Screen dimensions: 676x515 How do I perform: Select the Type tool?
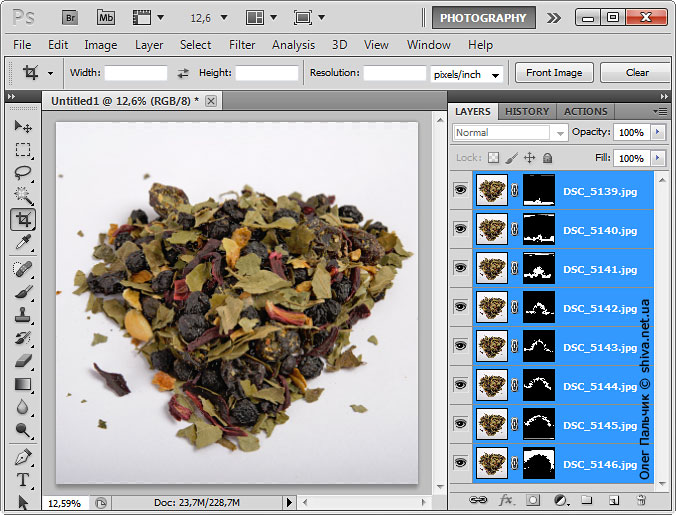(23, 480)
